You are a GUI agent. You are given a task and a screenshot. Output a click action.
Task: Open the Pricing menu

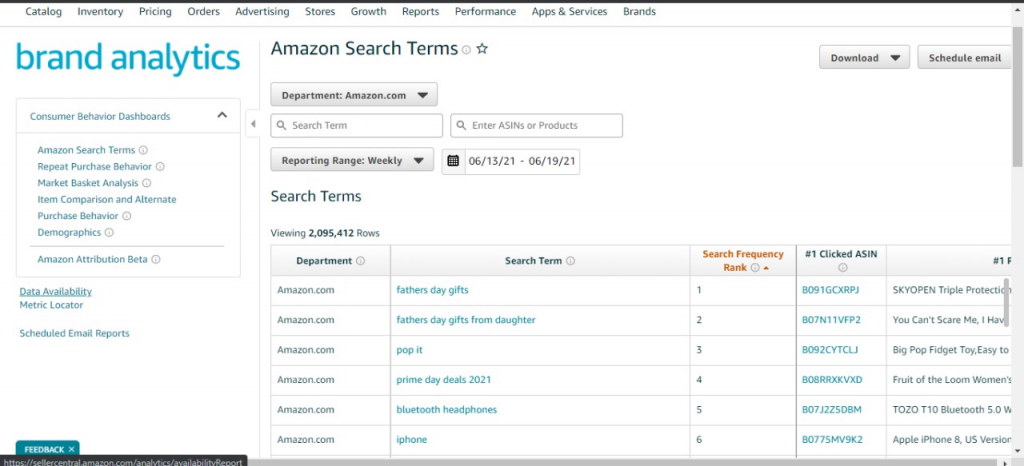pyautogui.click(x=155, y=11)
